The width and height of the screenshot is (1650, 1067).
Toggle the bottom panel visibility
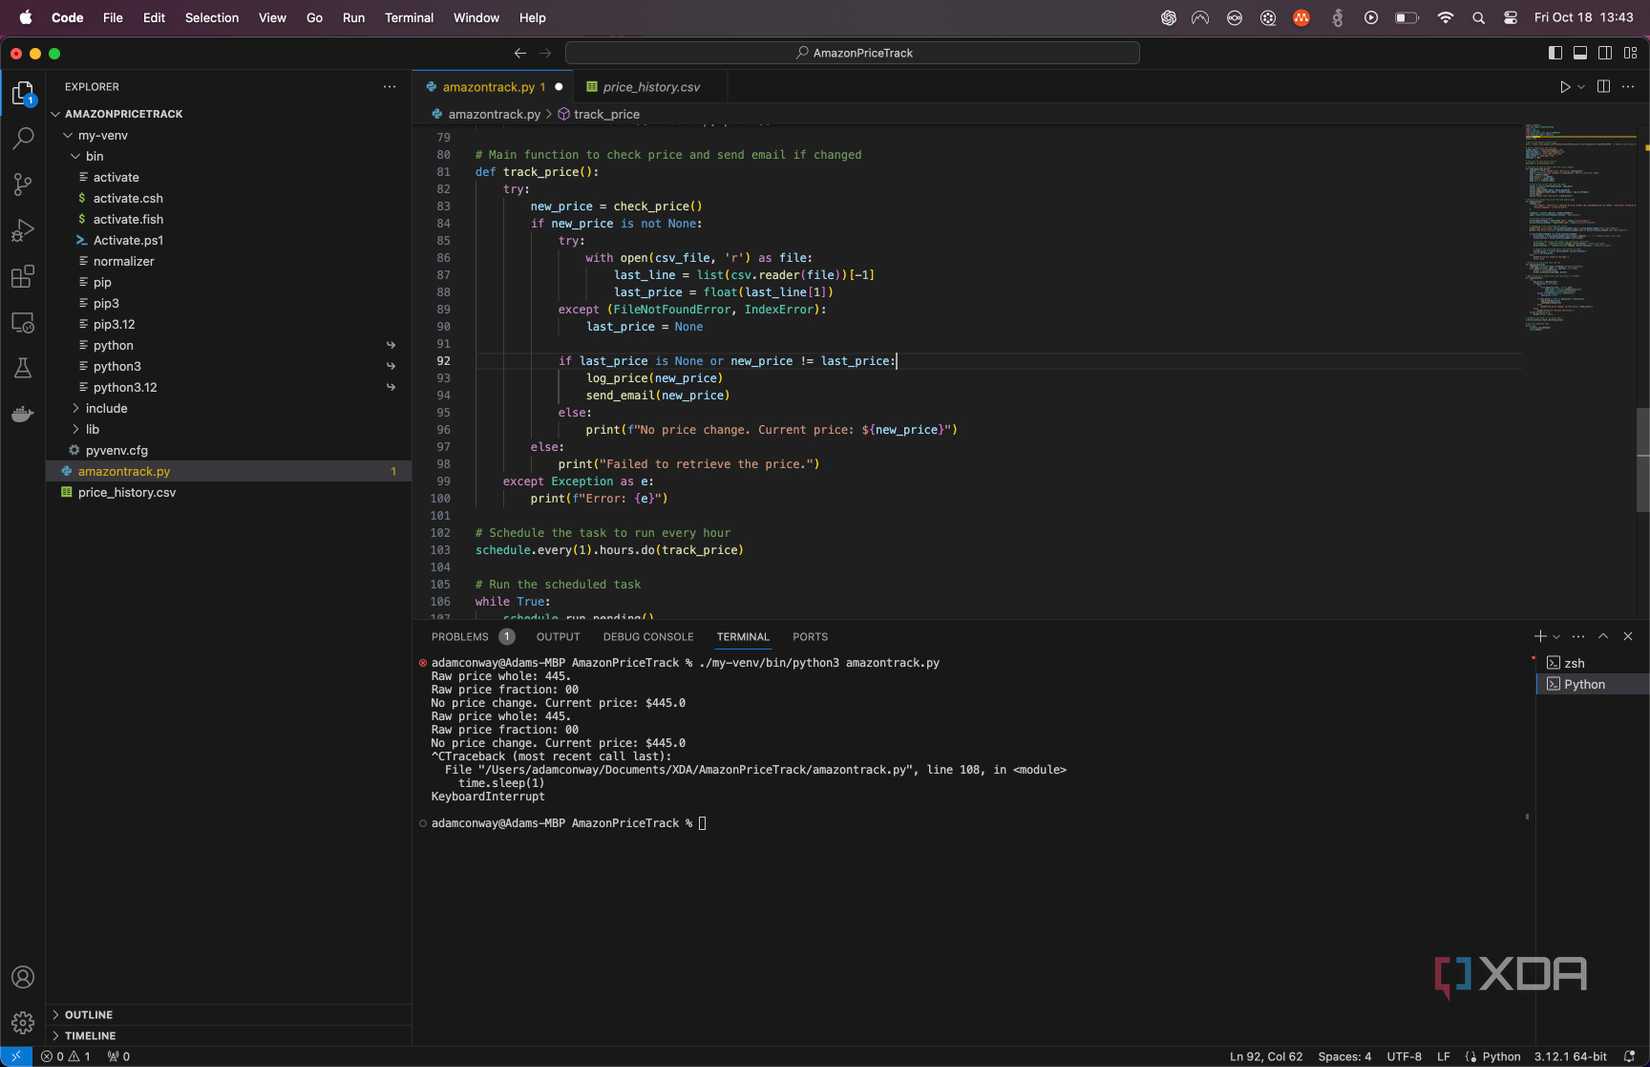[x=1580, y=53]
